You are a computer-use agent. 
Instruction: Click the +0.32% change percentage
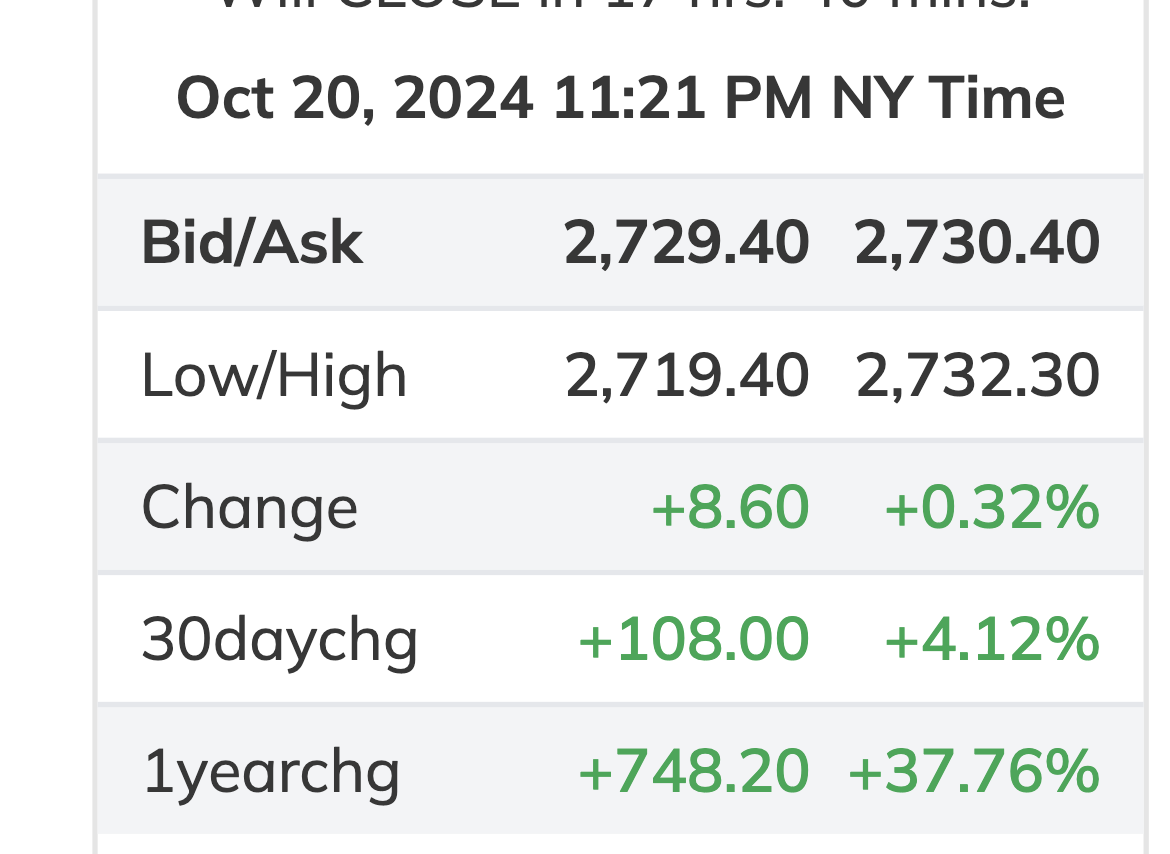click(x=991, y=507)
